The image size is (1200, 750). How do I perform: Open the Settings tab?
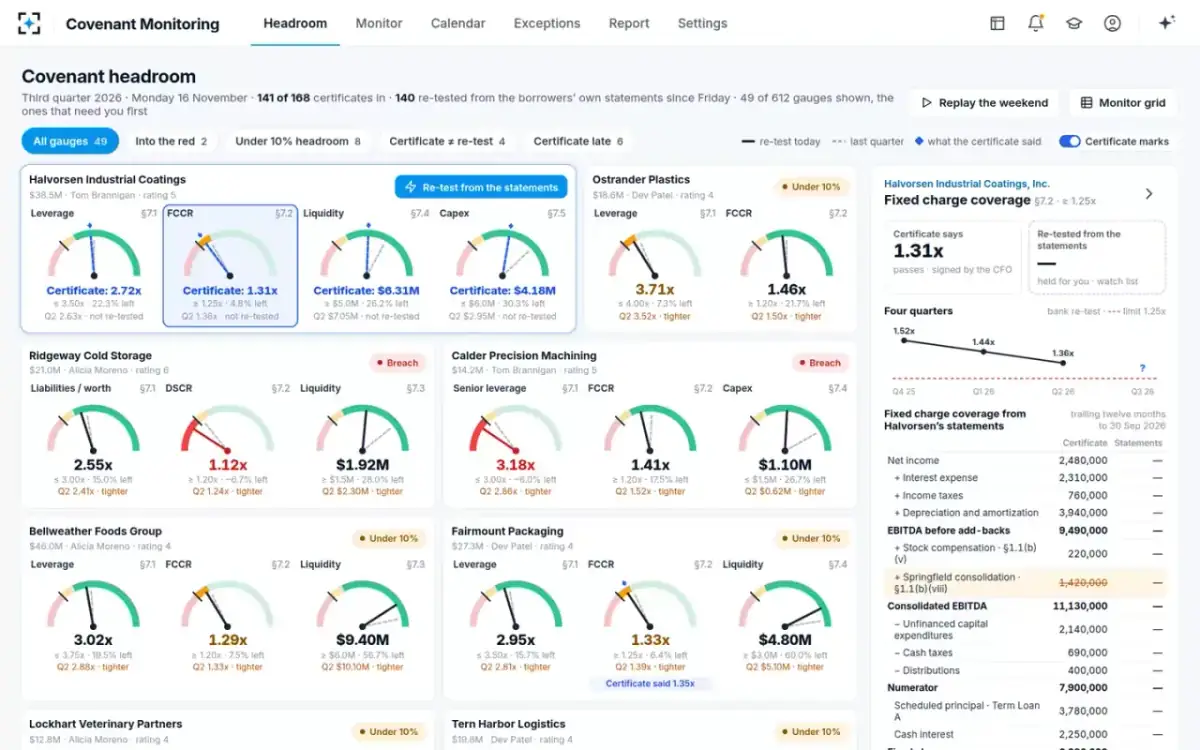click(702, 23)
